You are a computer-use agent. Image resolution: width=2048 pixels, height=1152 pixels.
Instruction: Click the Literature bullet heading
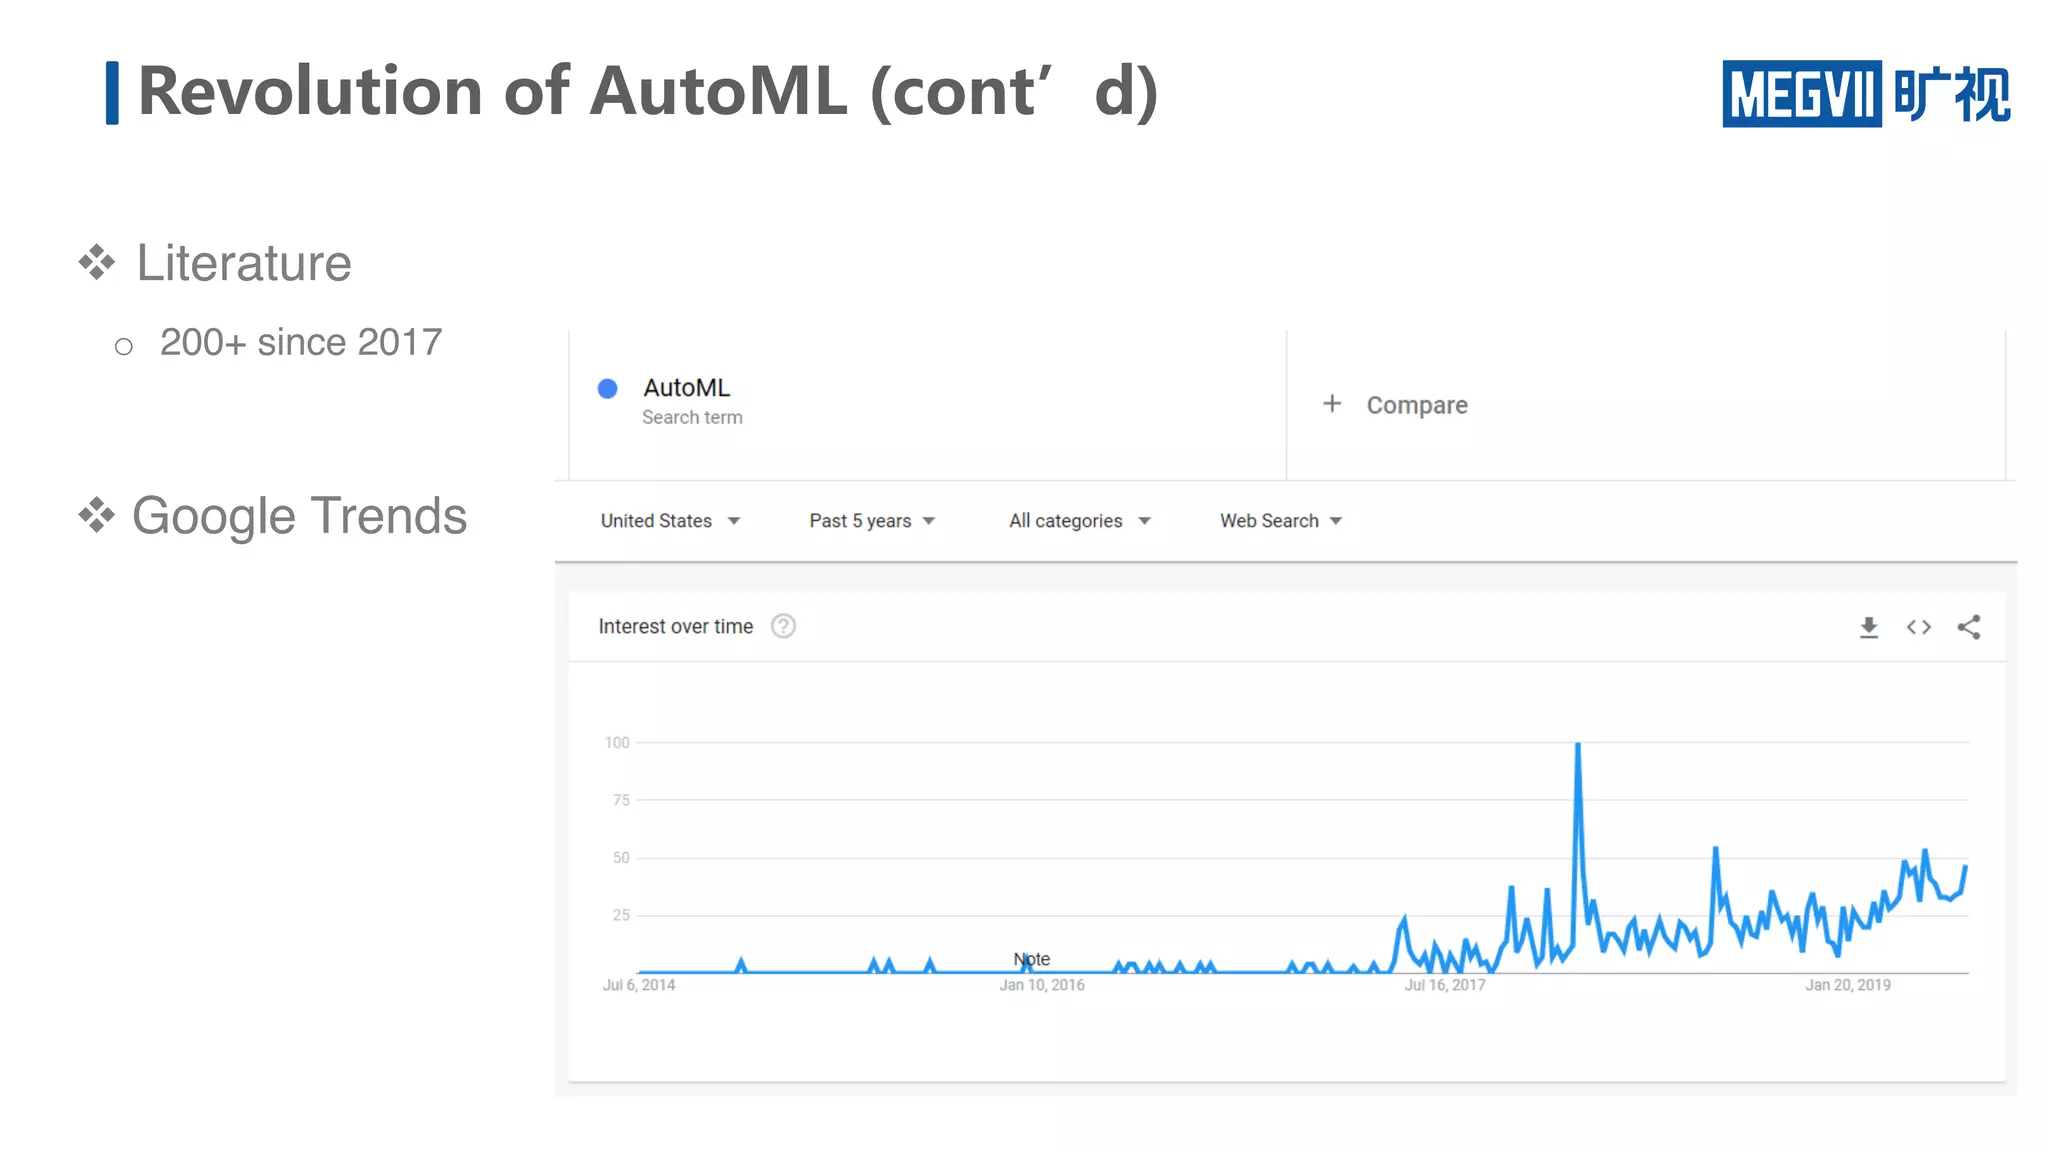click(x=244, y=263)
